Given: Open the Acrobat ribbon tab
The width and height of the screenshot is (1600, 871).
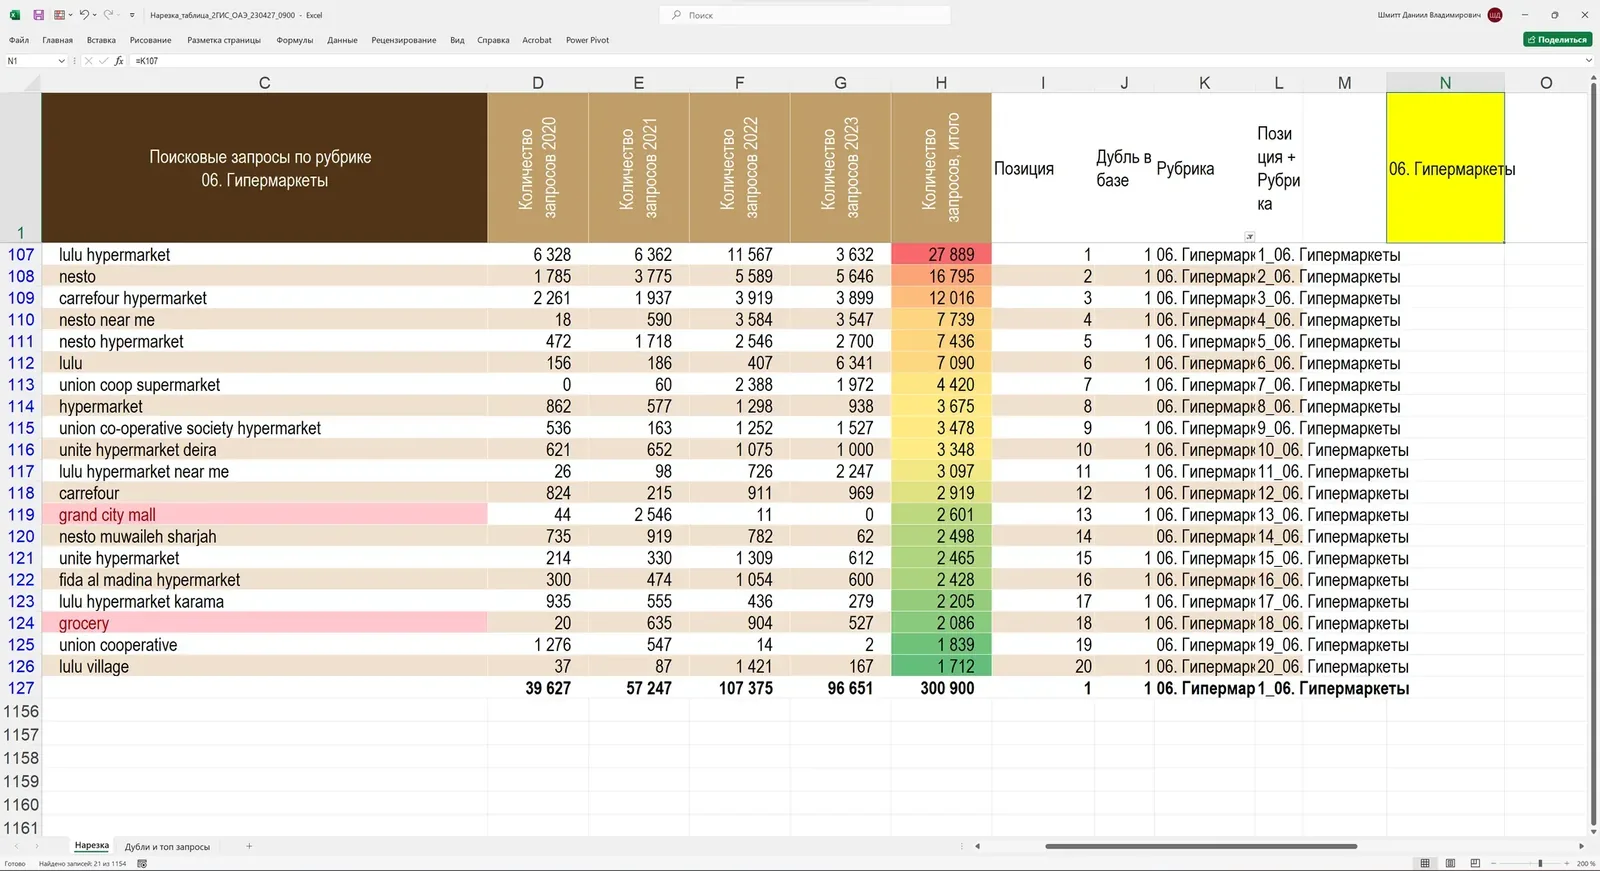Looking at the screenshot, I should [x=537, y=40].
